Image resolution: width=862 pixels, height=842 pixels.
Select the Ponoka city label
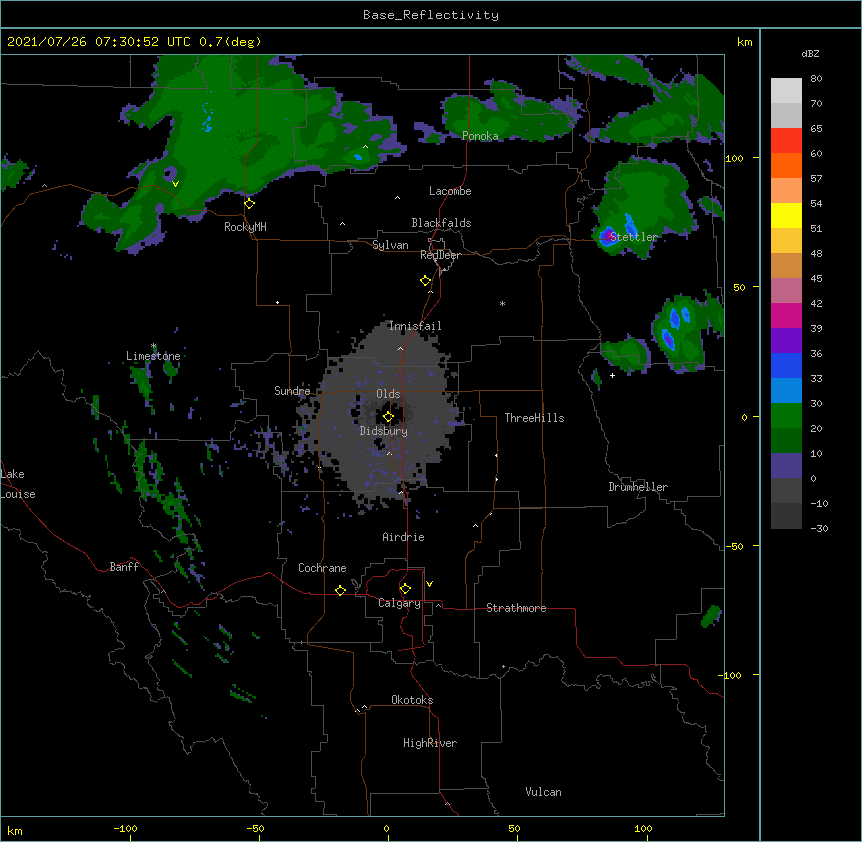480,136
